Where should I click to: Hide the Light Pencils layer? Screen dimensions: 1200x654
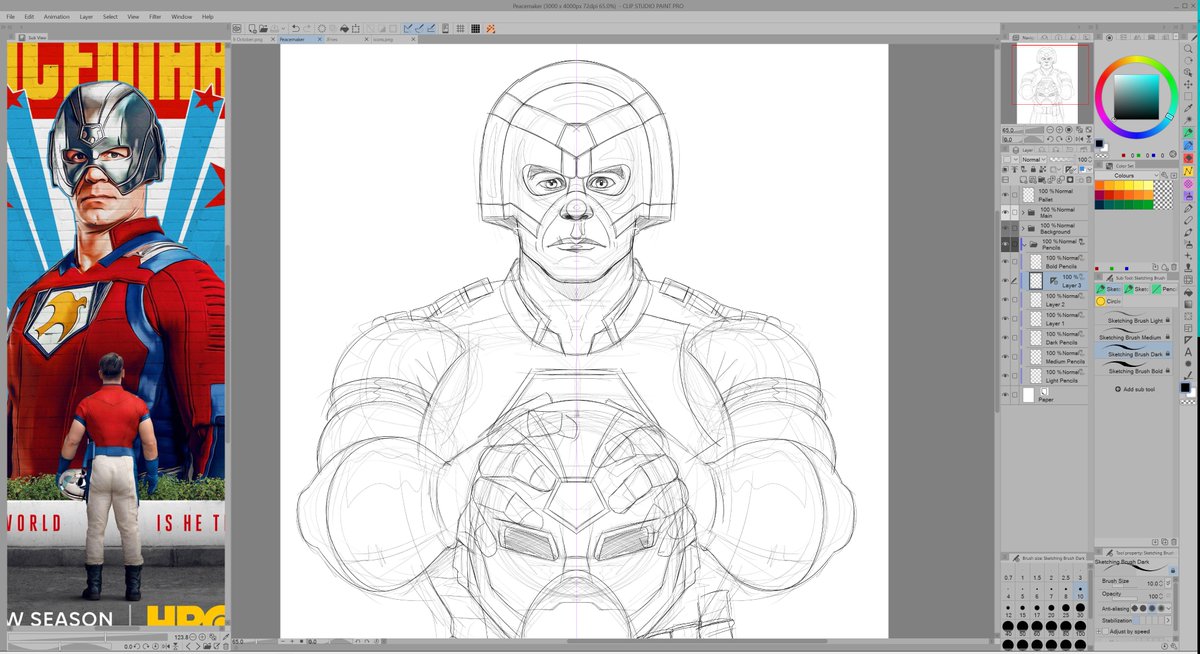point(1006,376)
